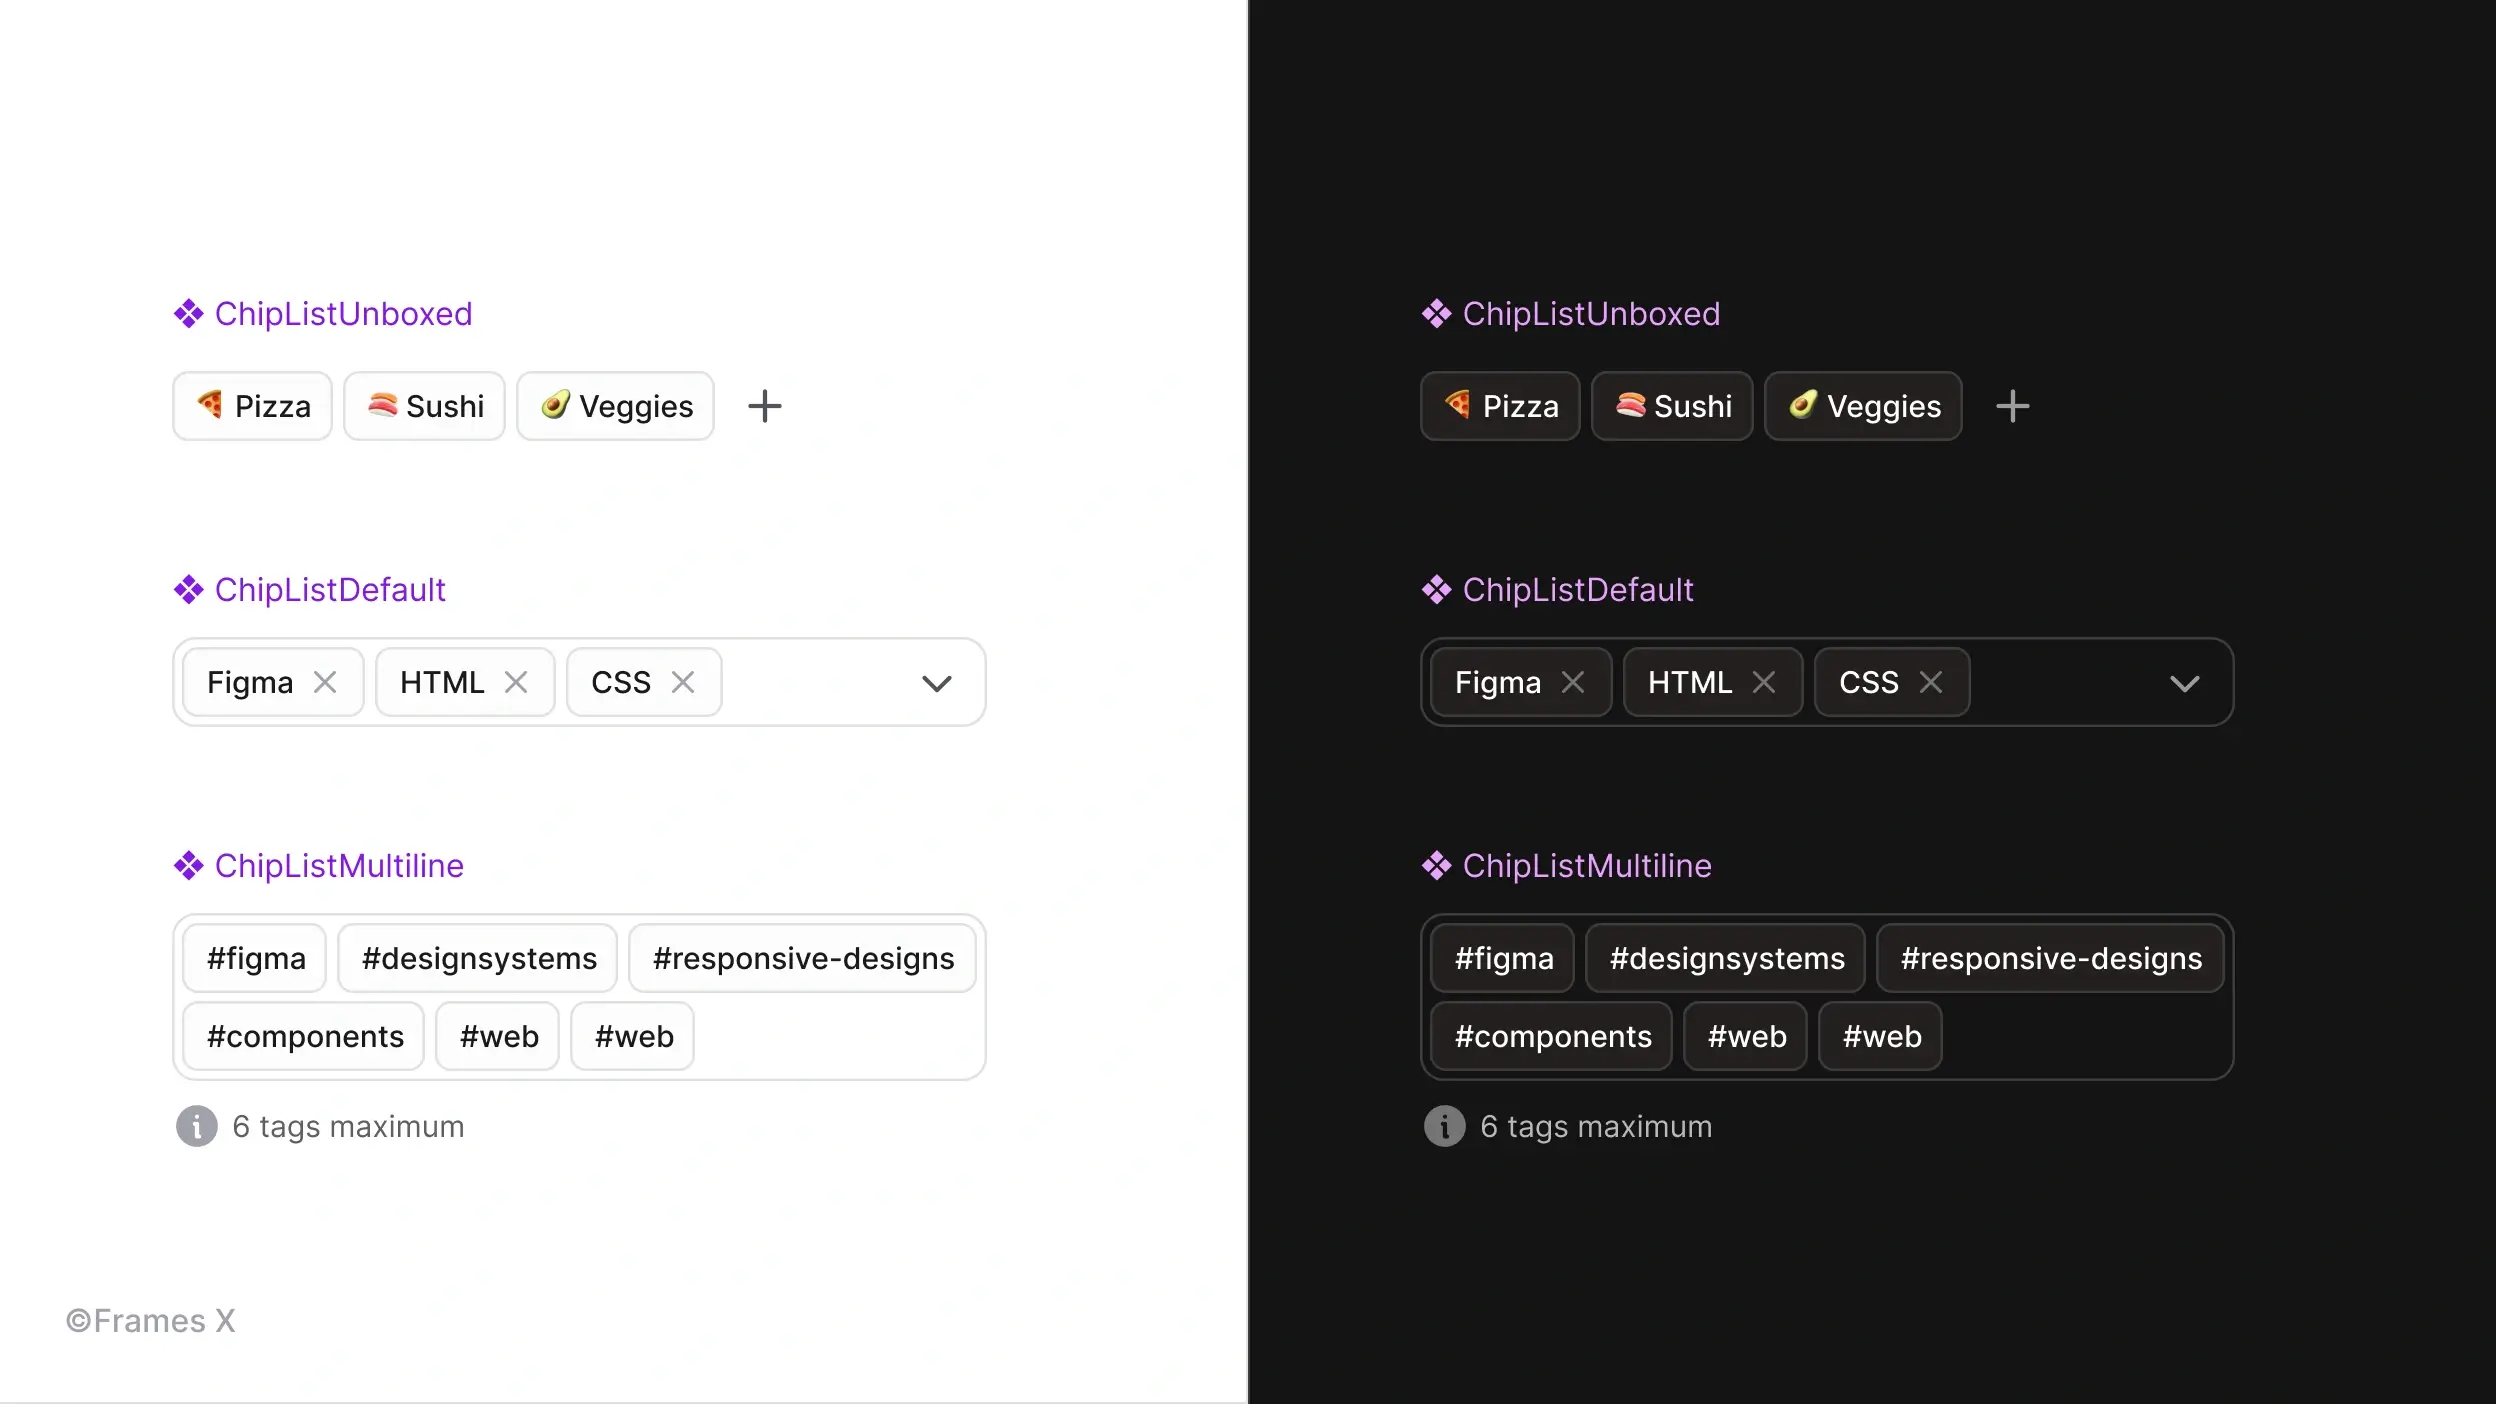Select the Veggies chip in light panel
The image size is (2496, 1404).
coord(615,406)
